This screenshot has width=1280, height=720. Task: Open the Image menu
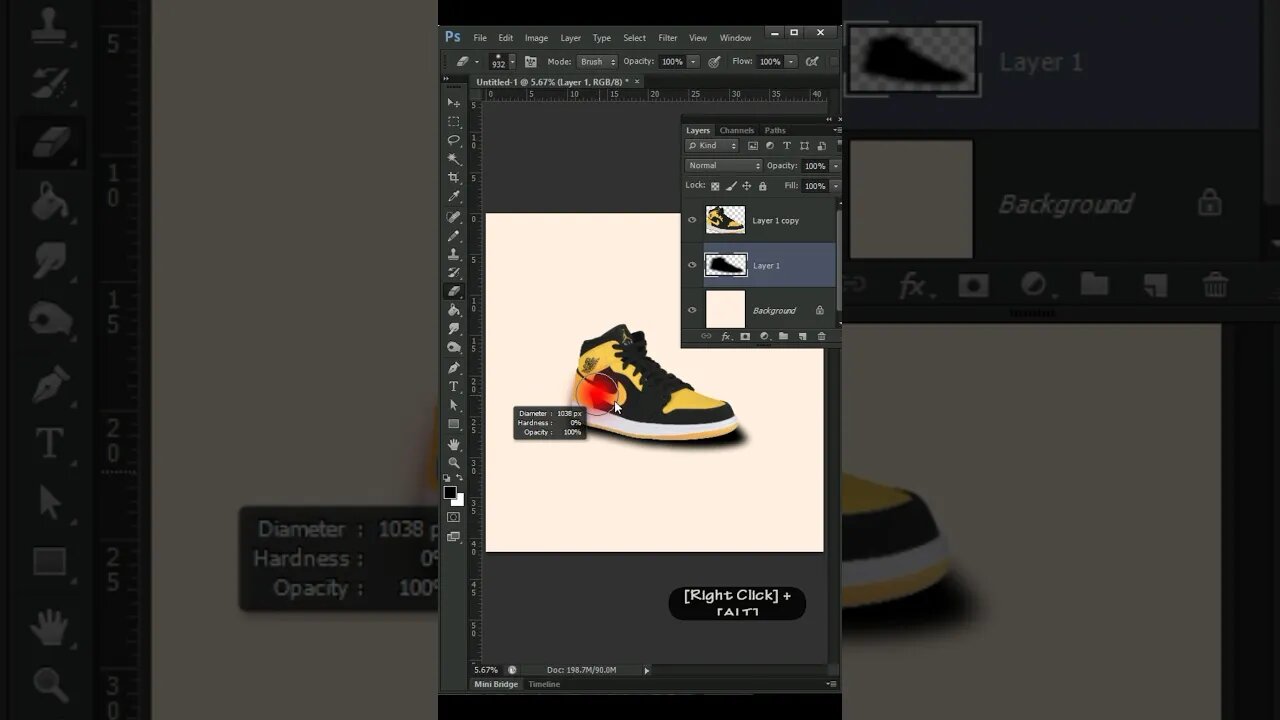pos(536,38)
